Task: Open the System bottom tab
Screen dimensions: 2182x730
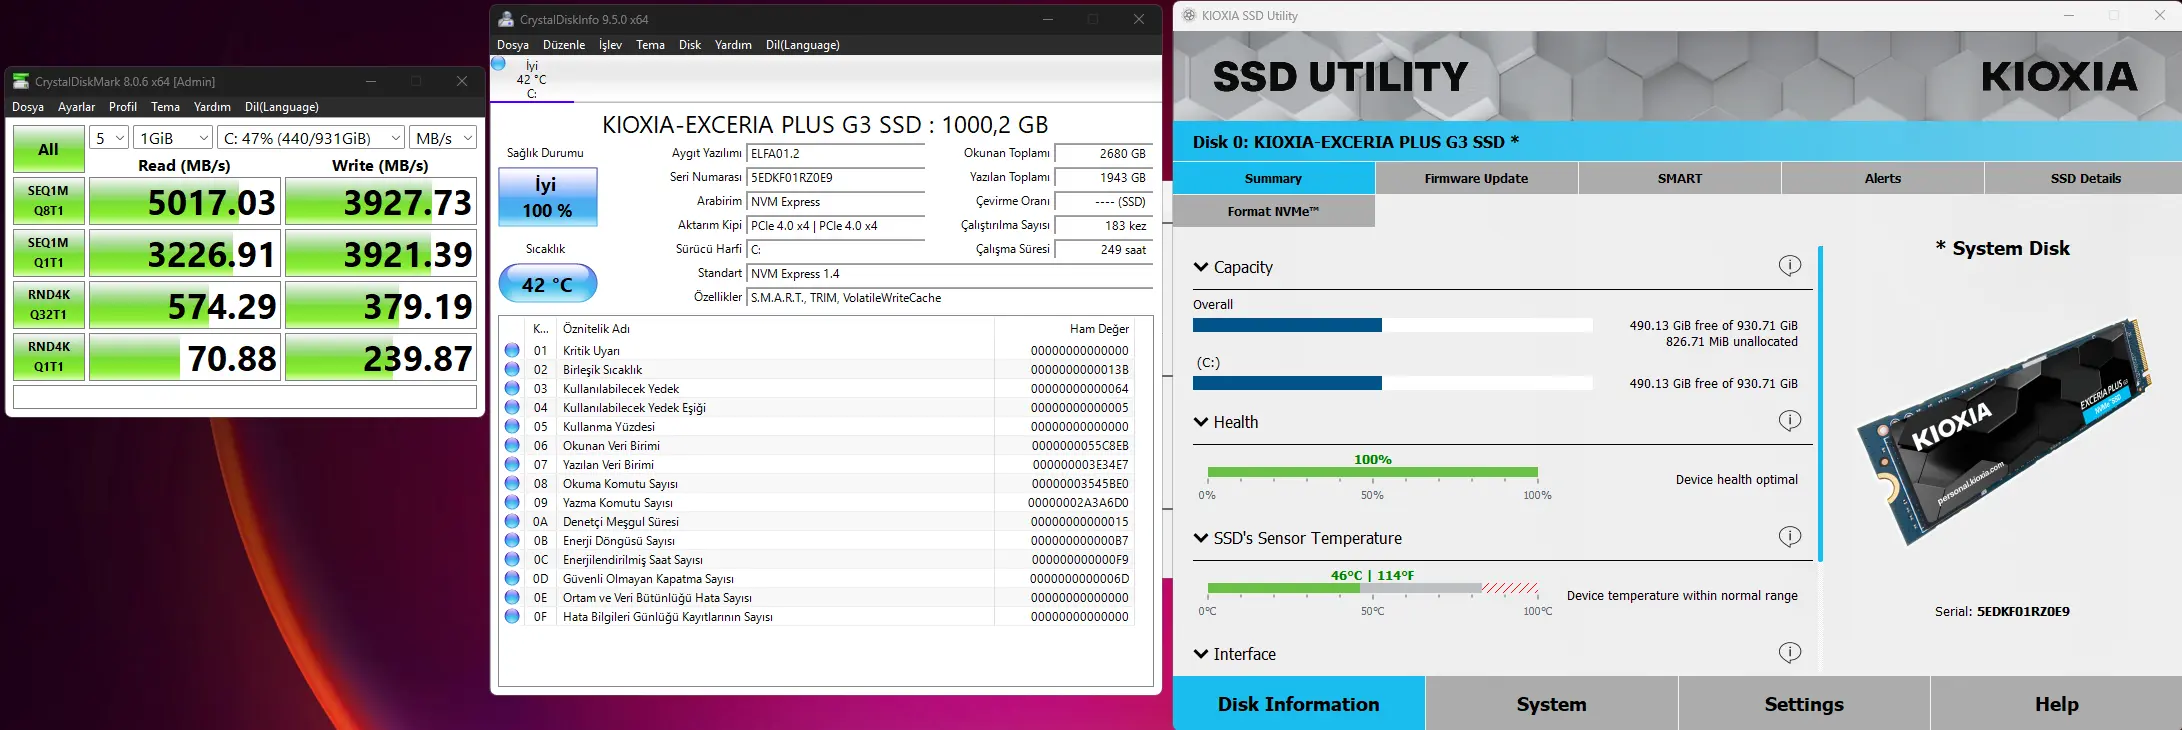Action: [1551, 703]
